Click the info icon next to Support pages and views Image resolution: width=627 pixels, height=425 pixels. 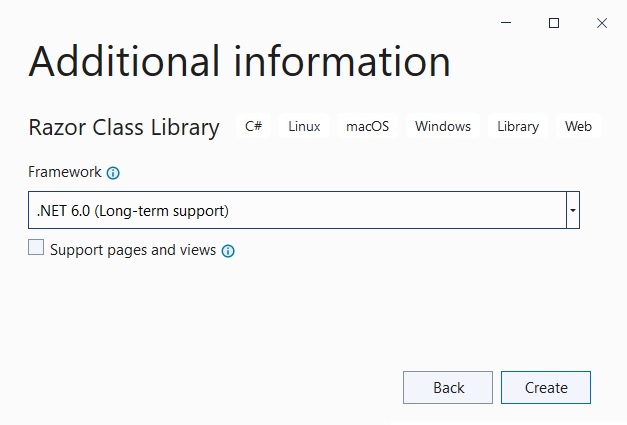coord(228,251)
